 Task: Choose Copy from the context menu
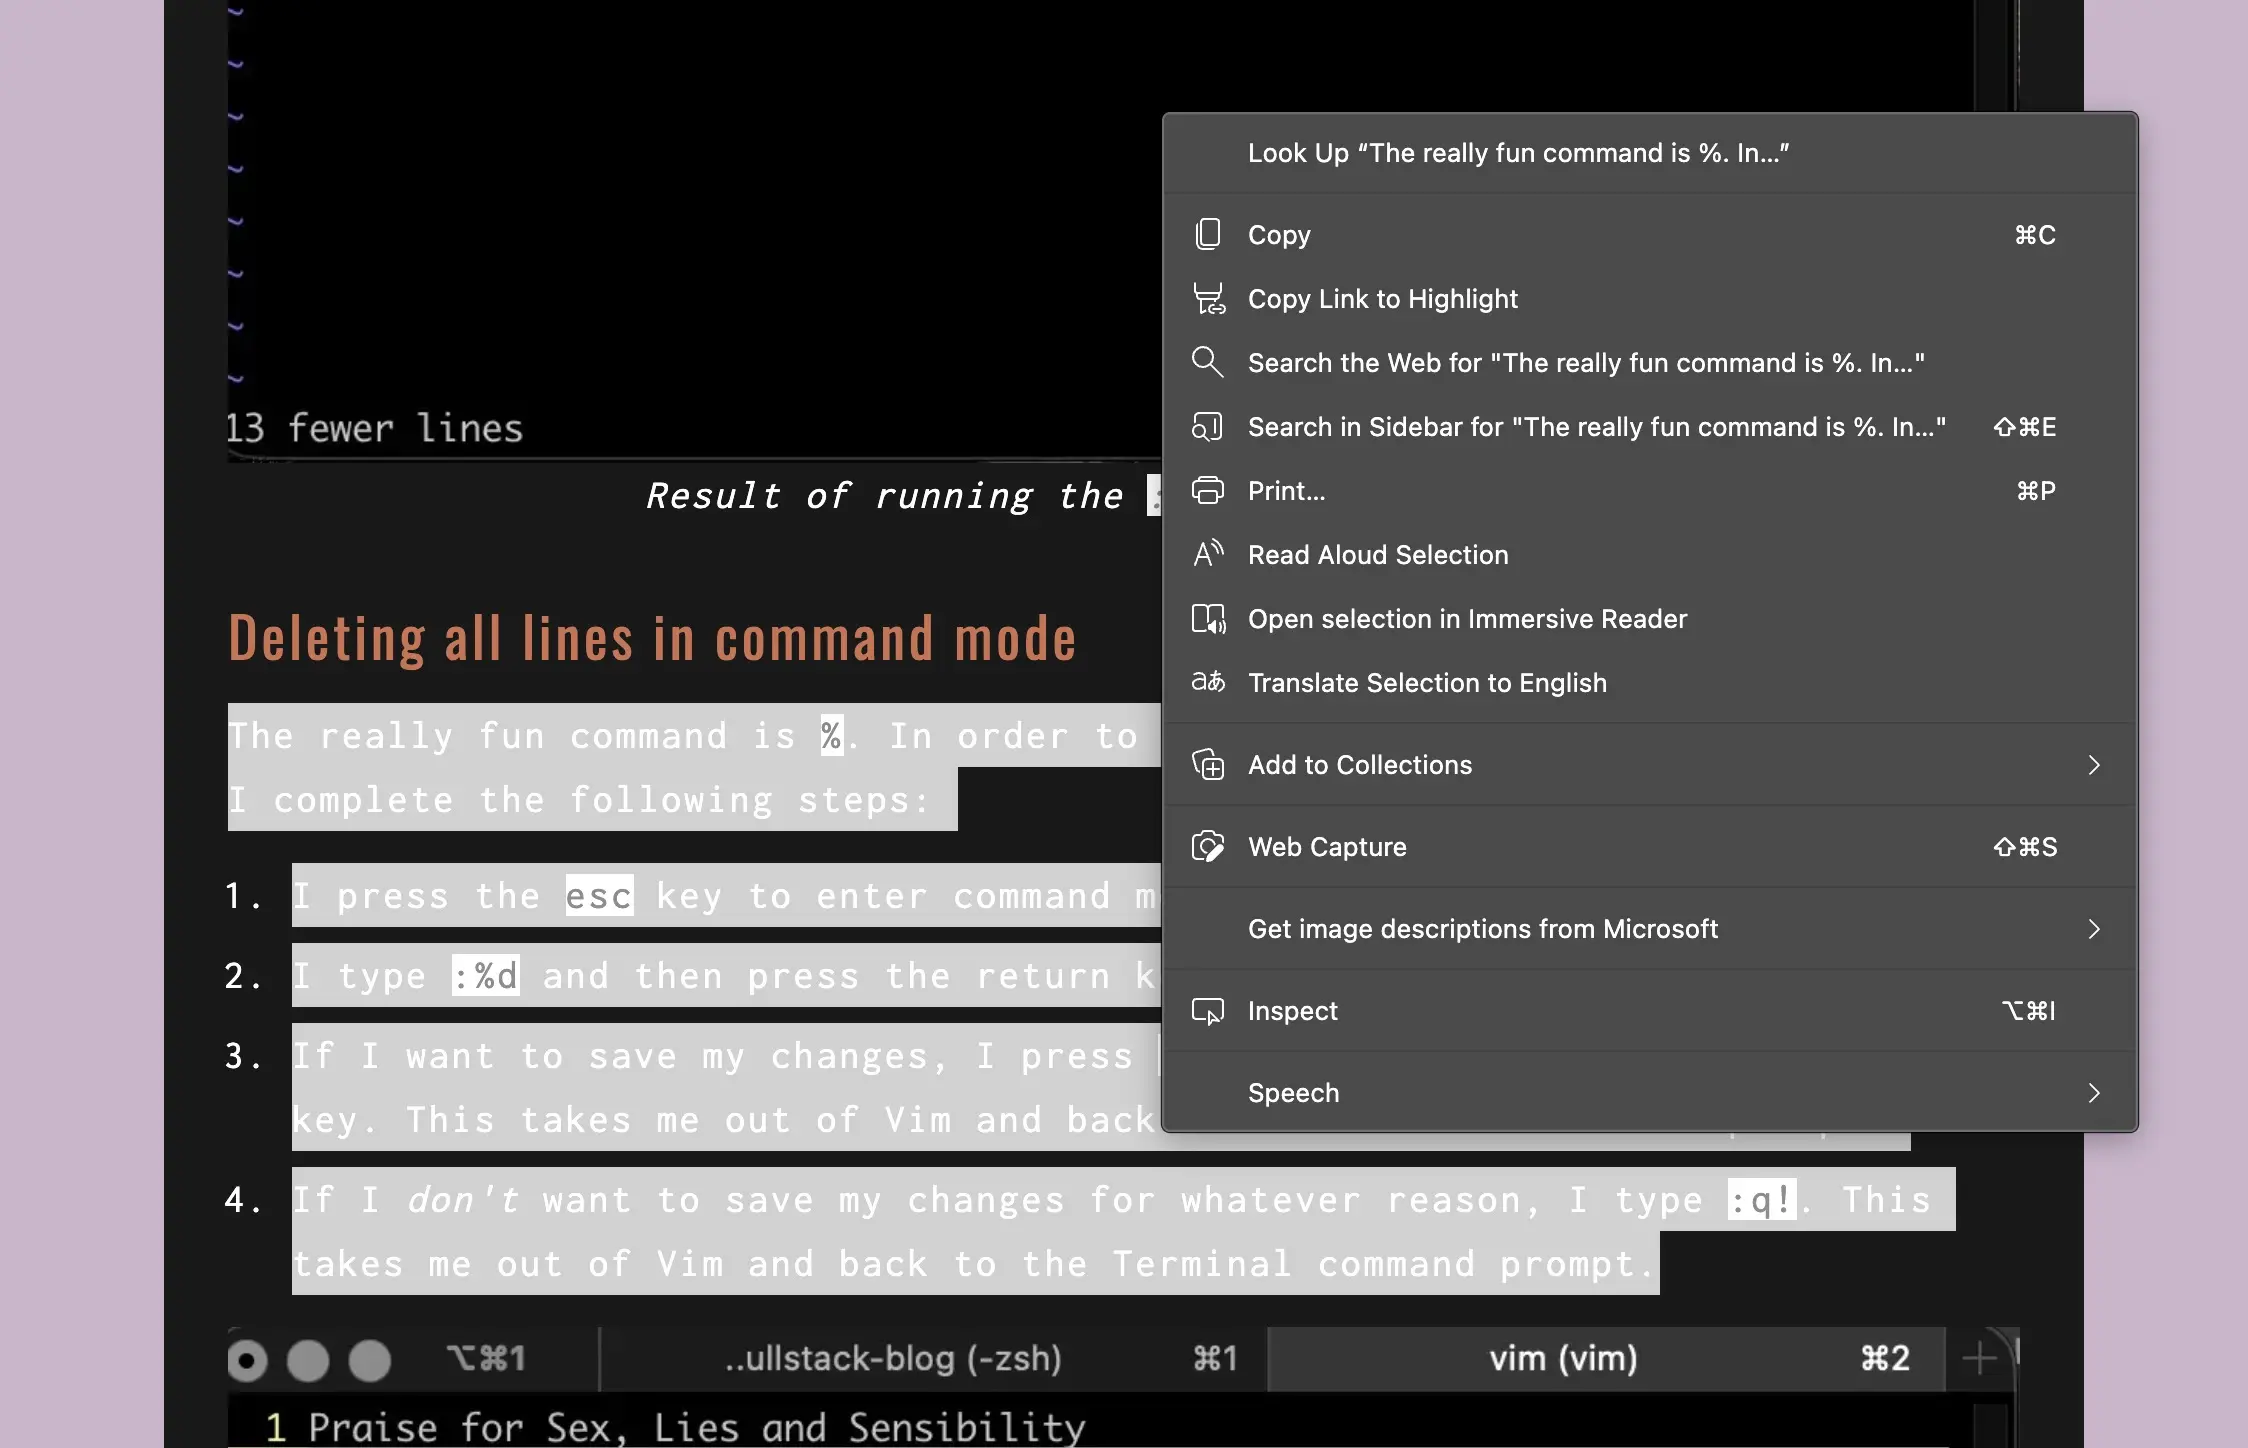(1650, 234)
